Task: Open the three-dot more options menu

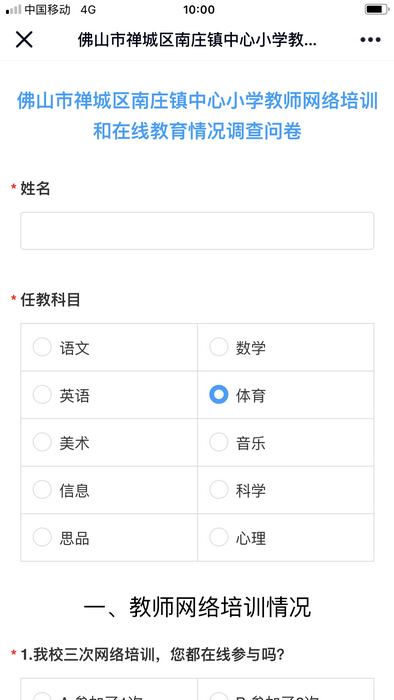Action: (370, 40)
